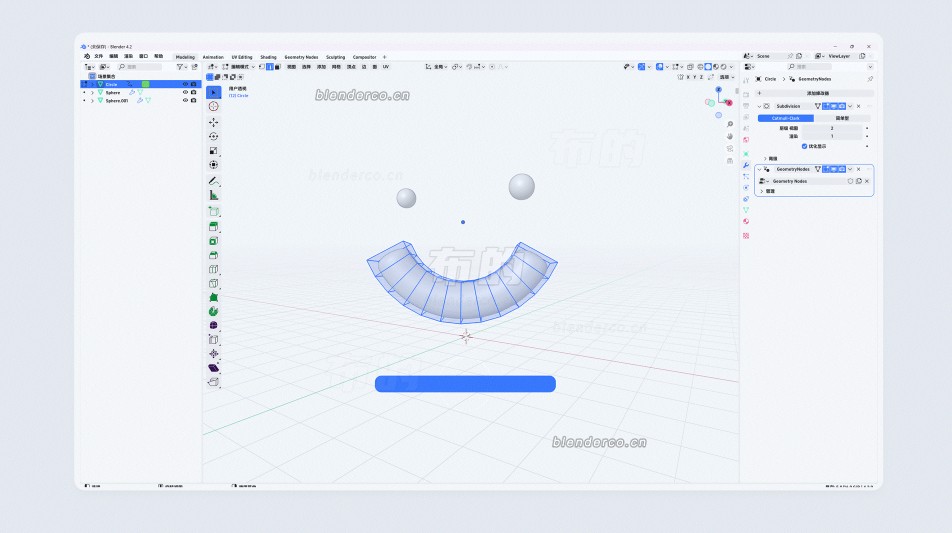Select the Measure tool
This screenshot has height=533, width=952.
(x=214, y=195)
